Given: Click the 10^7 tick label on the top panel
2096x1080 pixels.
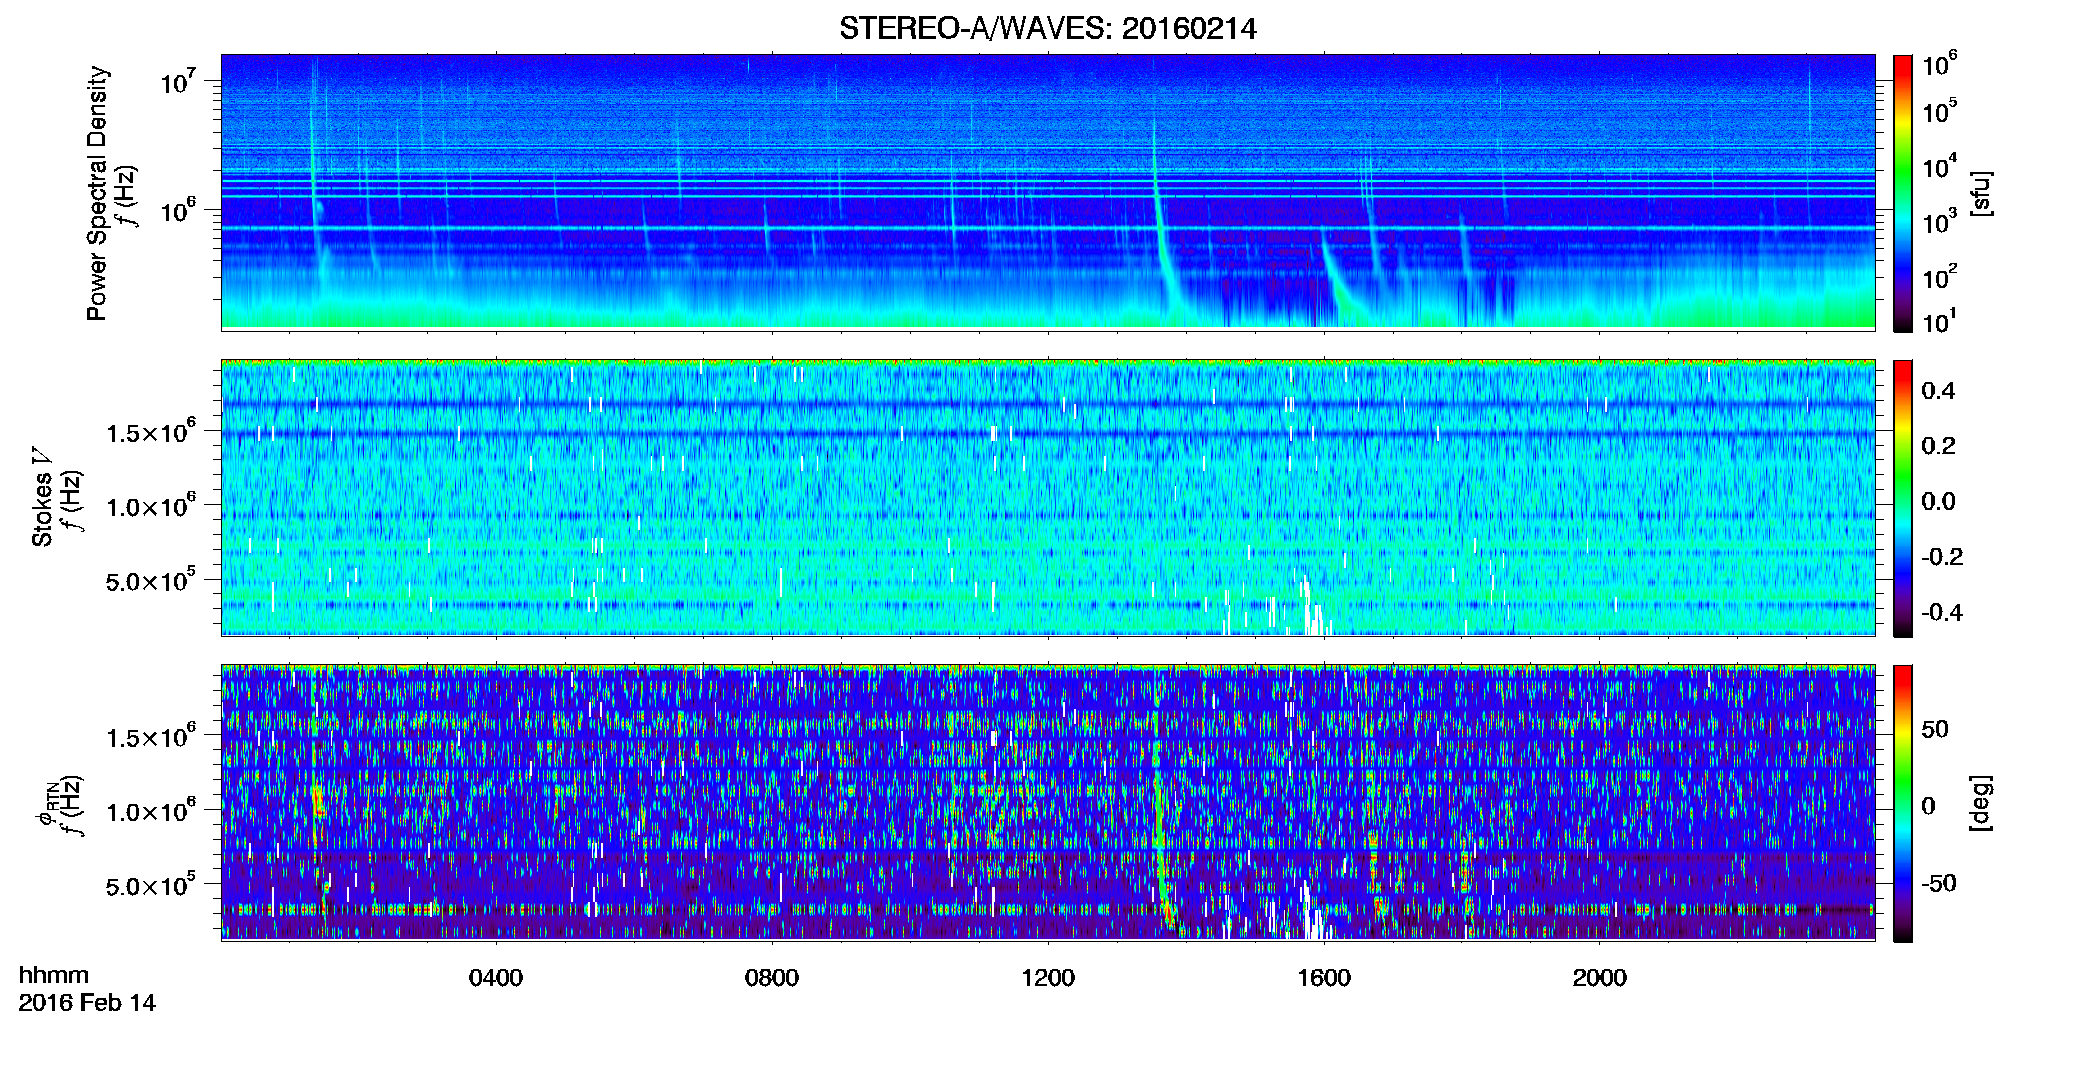Looking at the screenshot, I should (x=179, y=81).
